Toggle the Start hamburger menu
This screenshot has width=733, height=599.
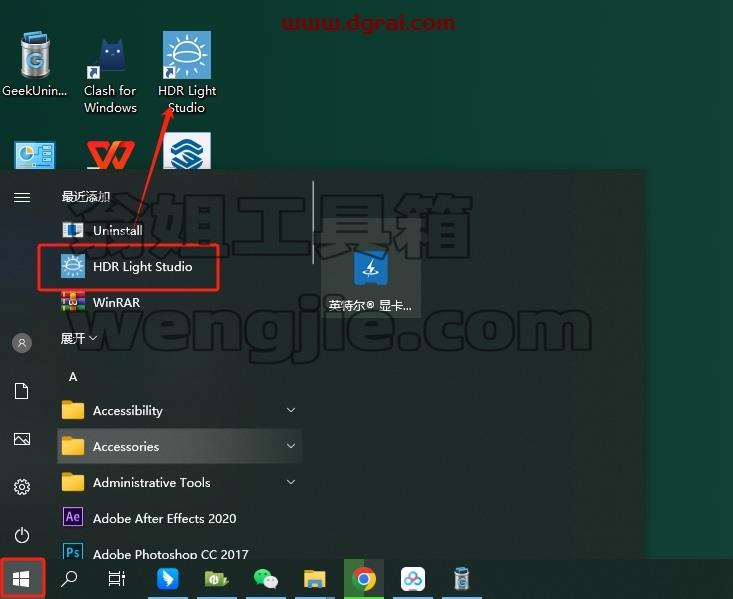pyautogui.click(x=22, y=197)
